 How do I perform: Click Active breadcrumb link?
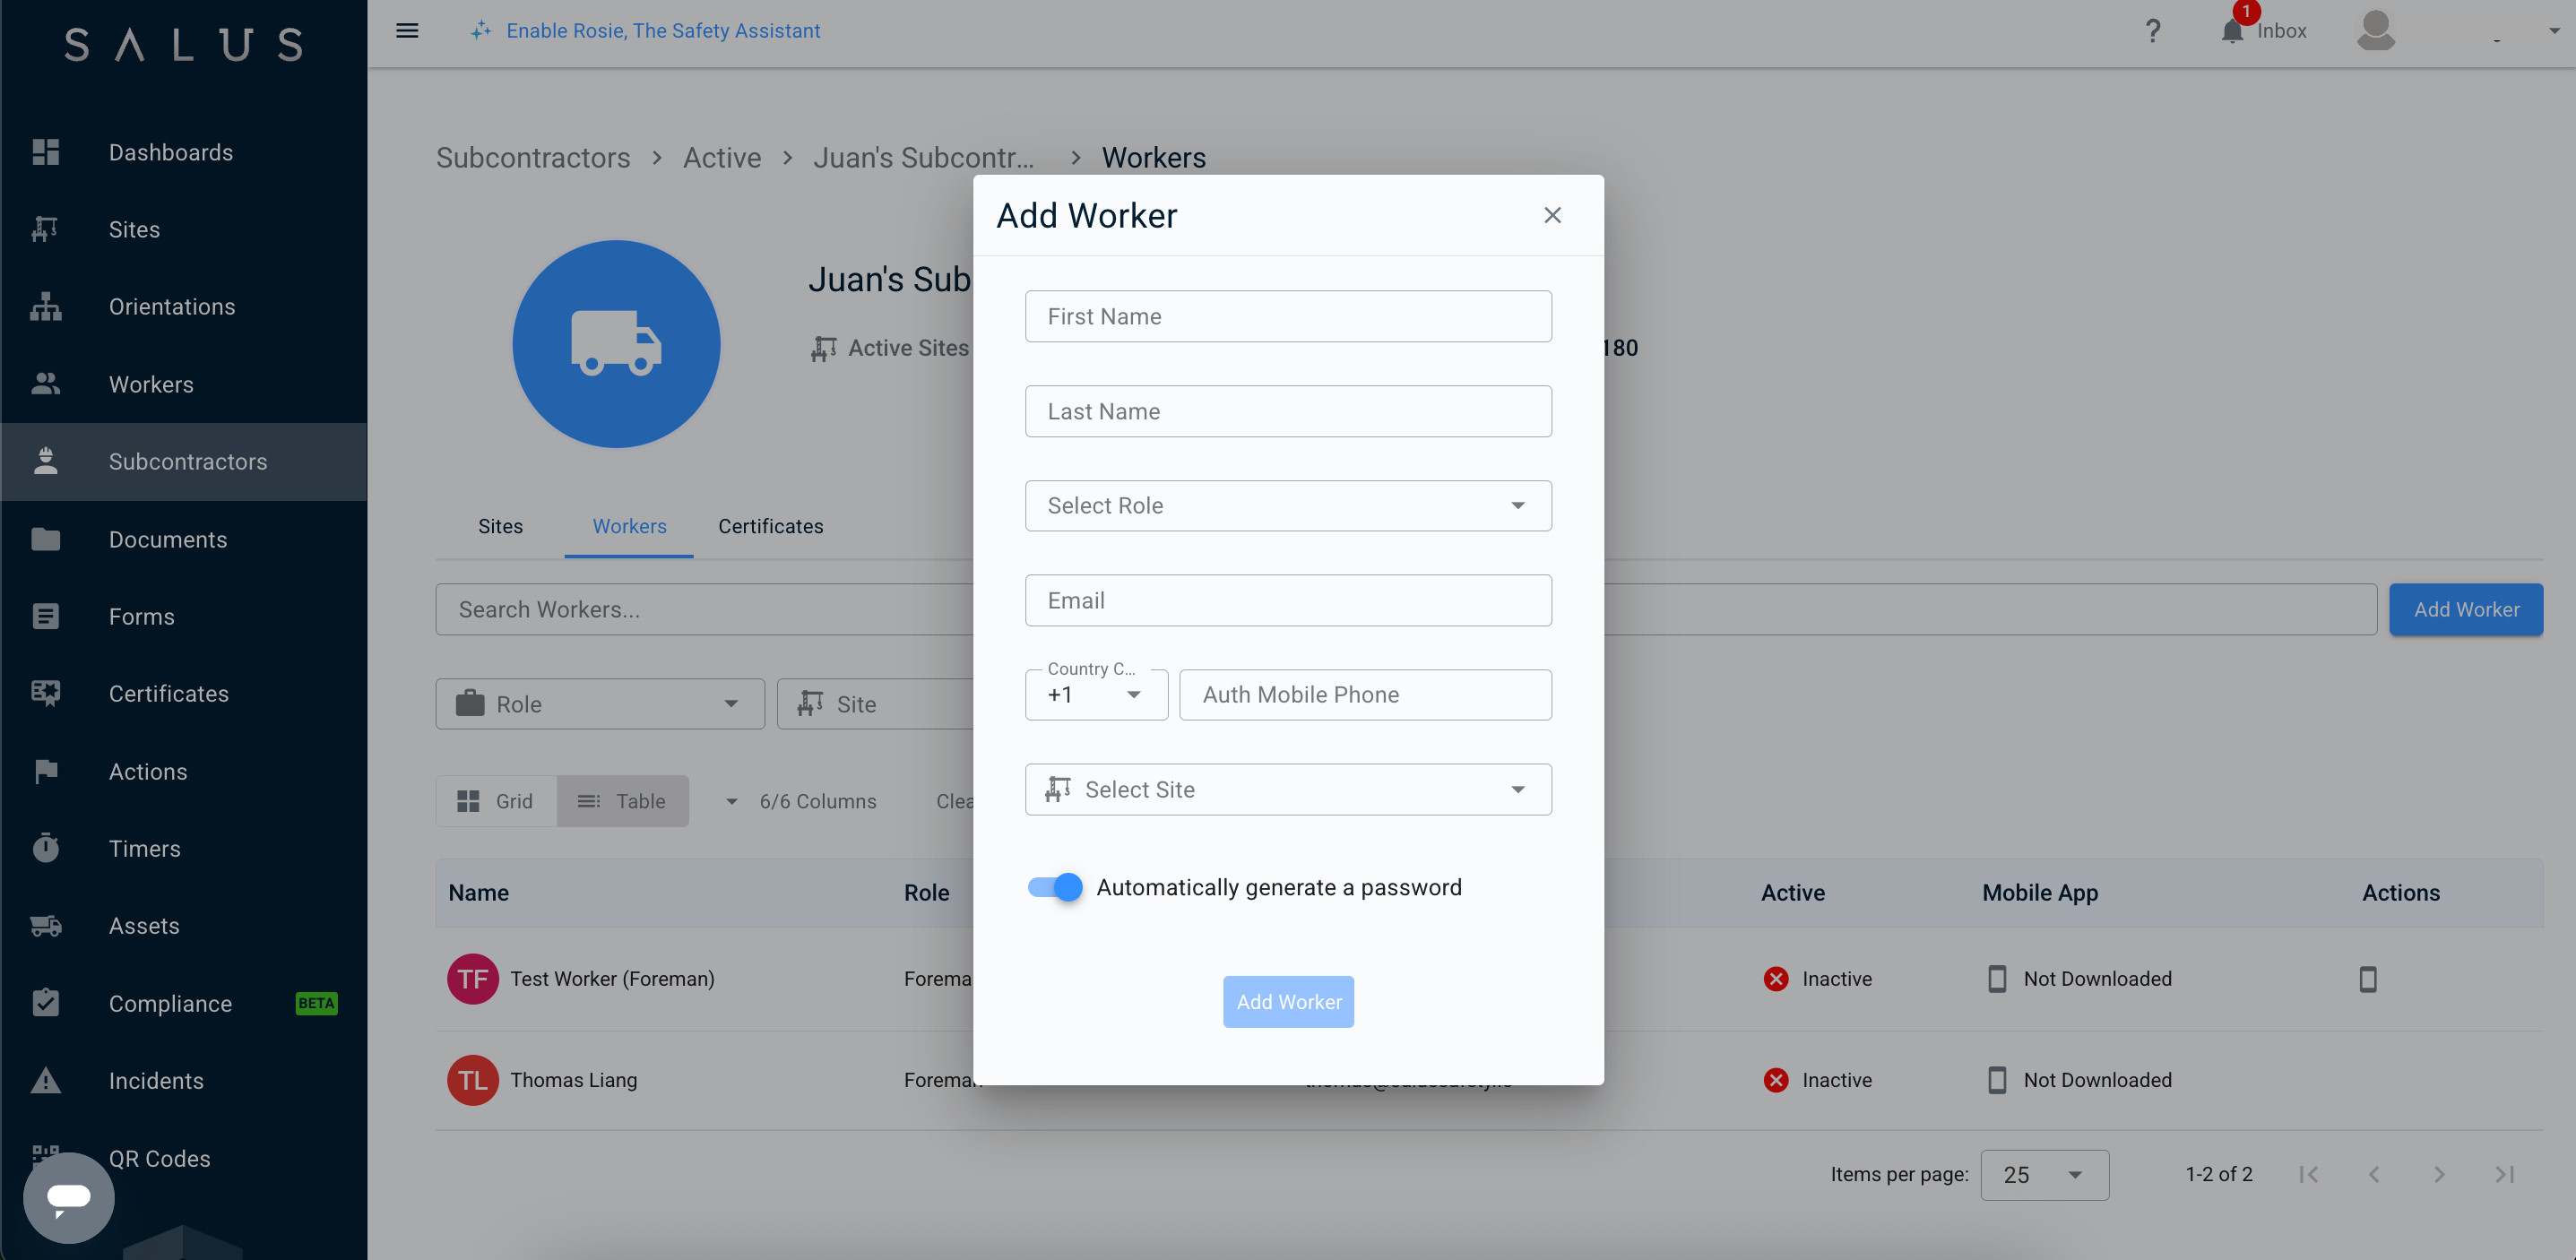[x=722, y=158]
